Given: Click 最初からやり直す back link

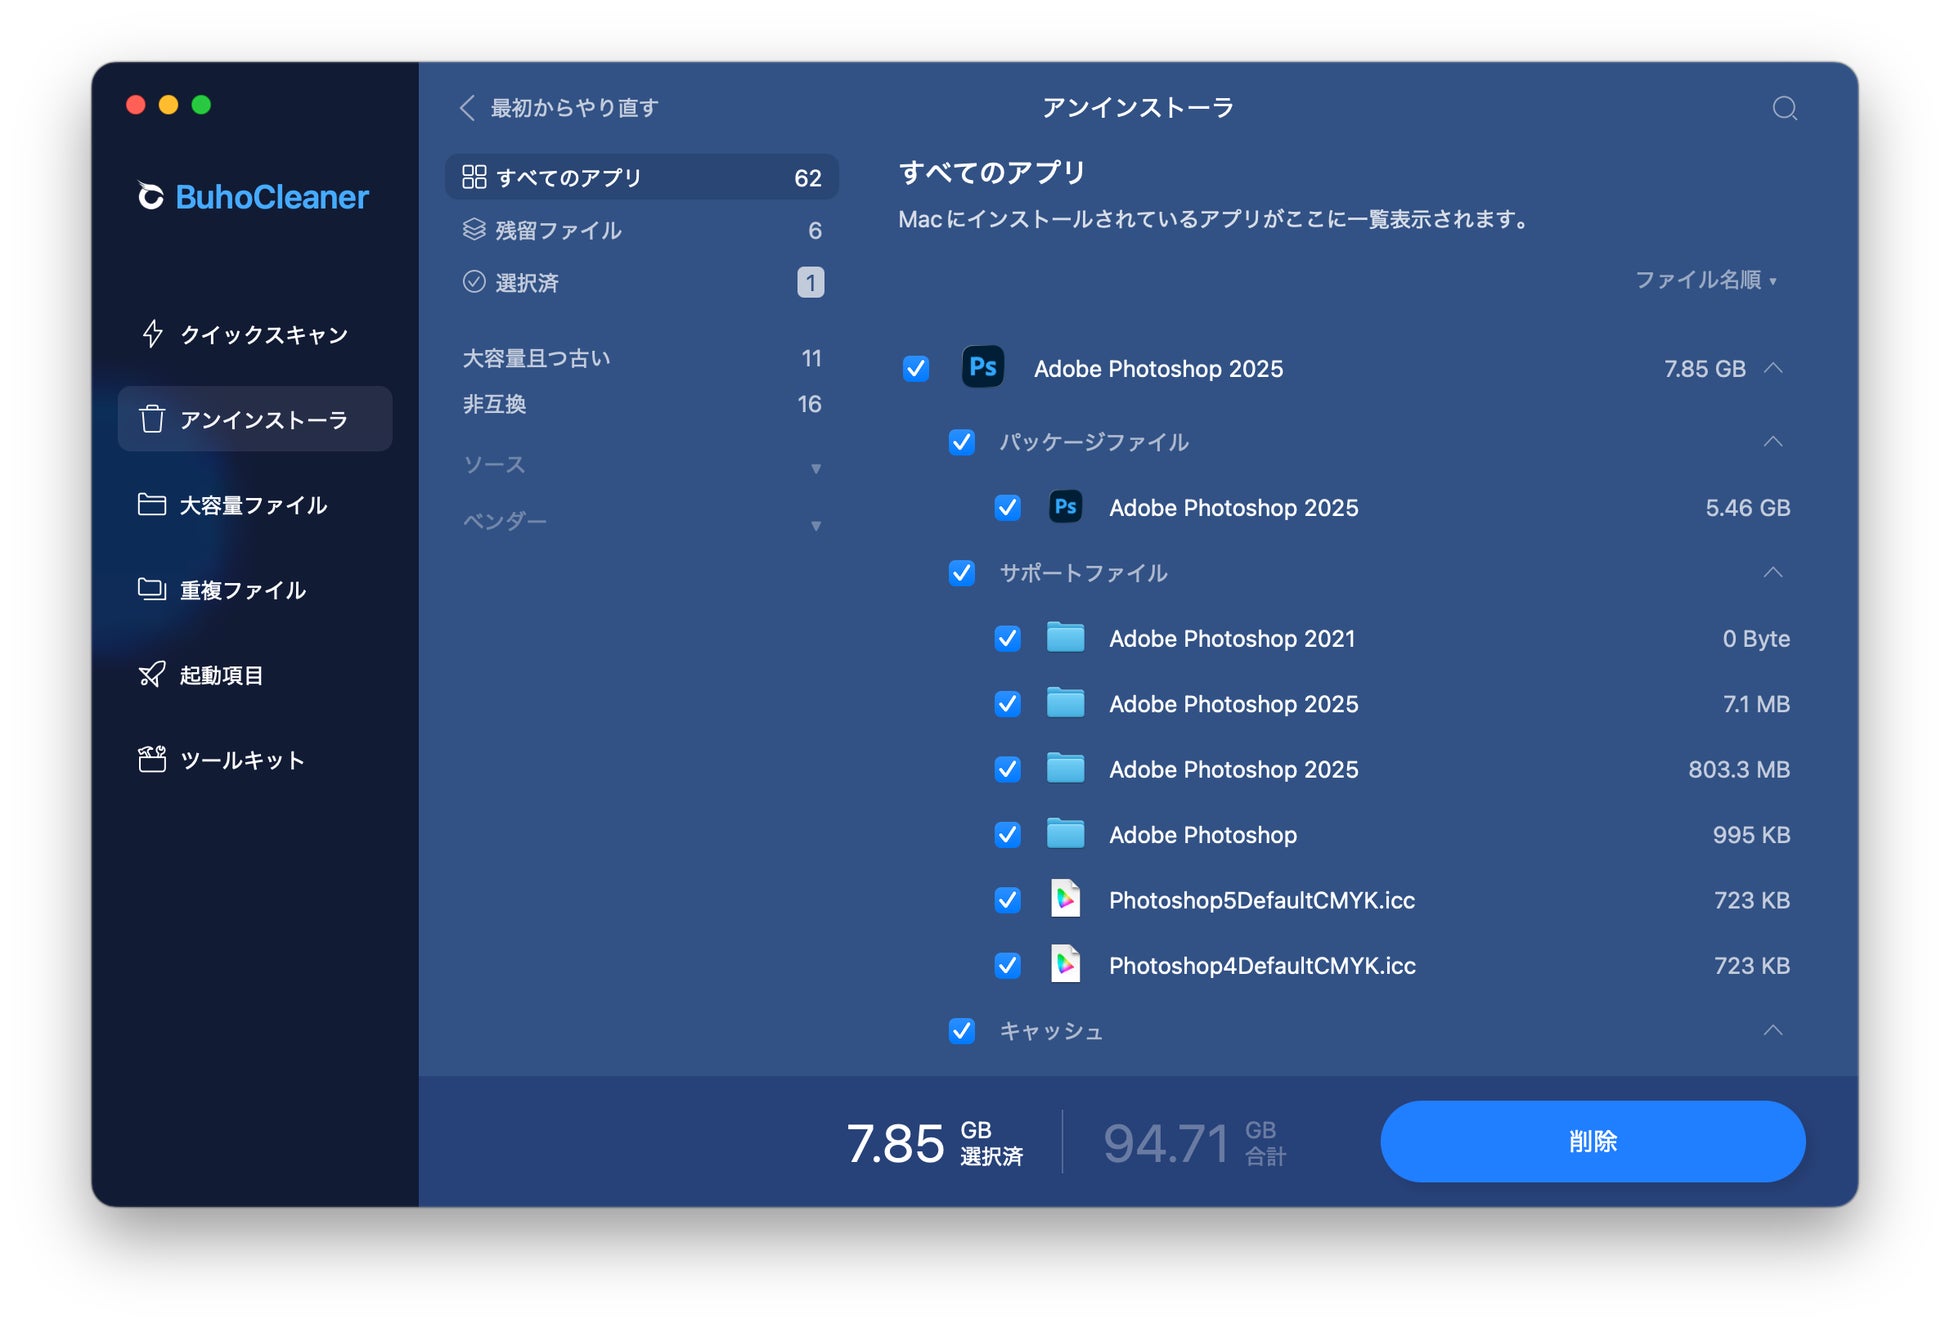Looking at the screenshot, I should pyautogui.click(x=560, y=108).
